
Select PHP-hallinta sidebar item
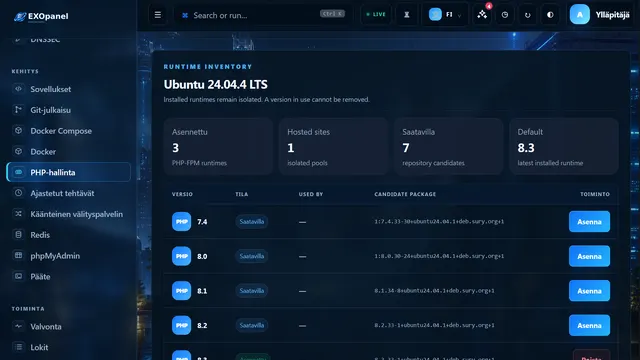pyautogui.click(x=69, y=172)
